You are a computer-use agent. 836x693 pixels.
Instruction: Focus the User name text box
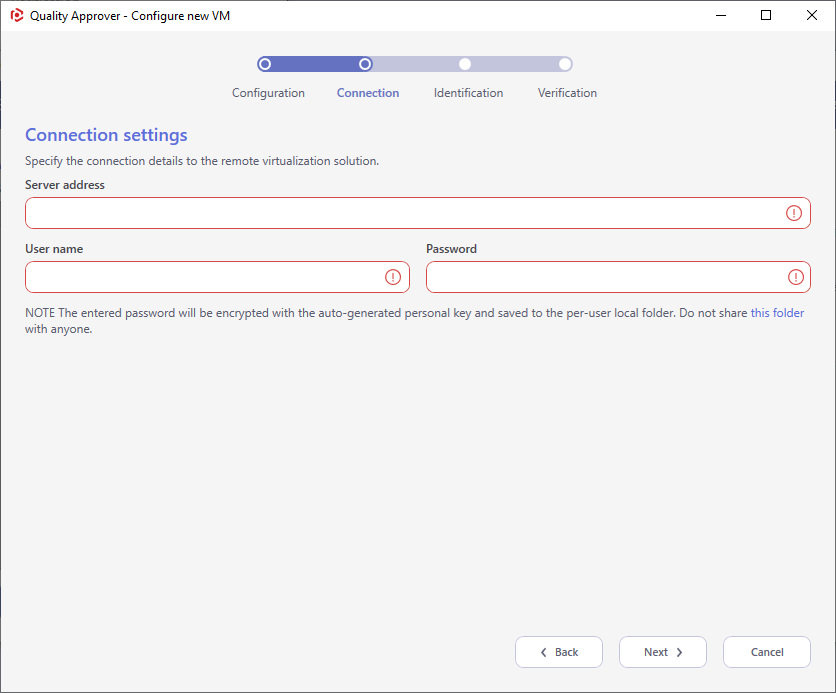point(217,277)
